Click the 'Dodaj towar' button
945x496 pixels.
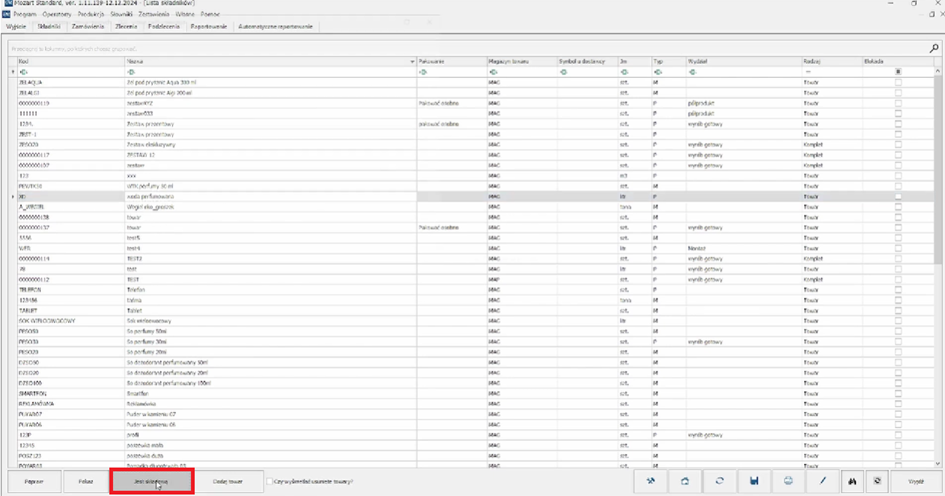pos(228,481)
